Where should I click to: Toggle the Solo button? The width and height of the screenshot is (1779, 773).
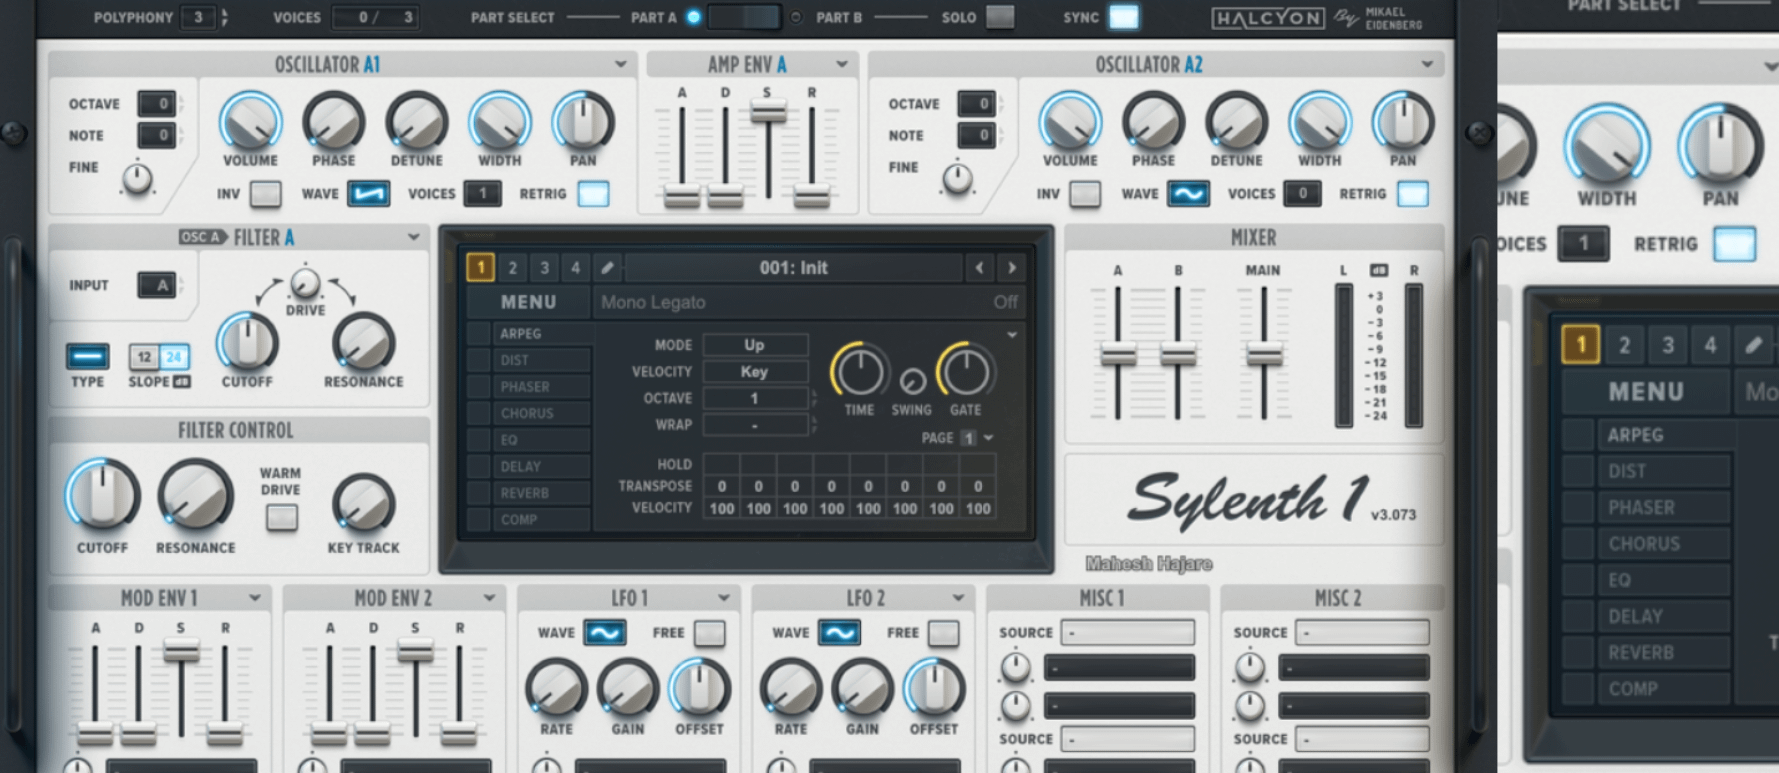[1000, 17]
